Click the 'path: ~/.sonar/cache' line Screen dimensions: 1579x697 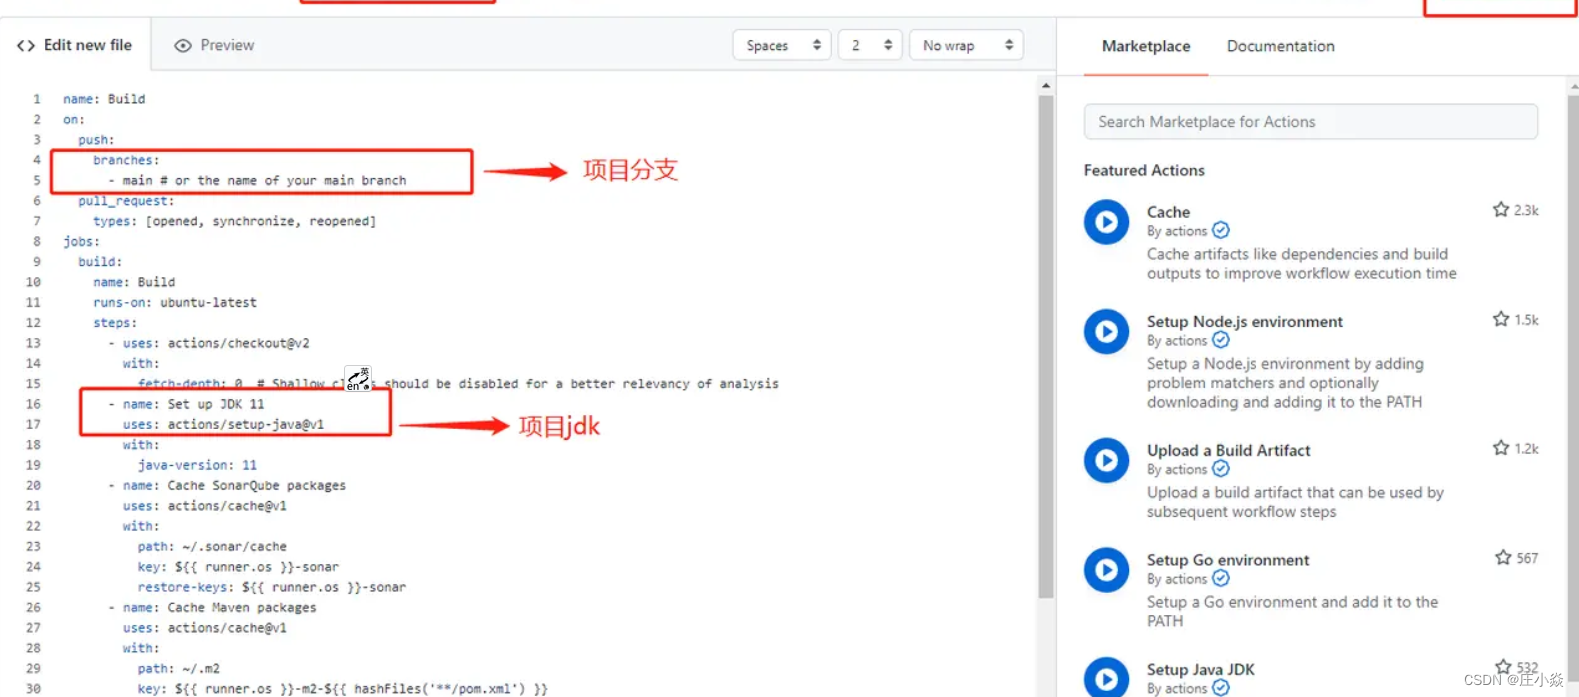pos(212,547)
